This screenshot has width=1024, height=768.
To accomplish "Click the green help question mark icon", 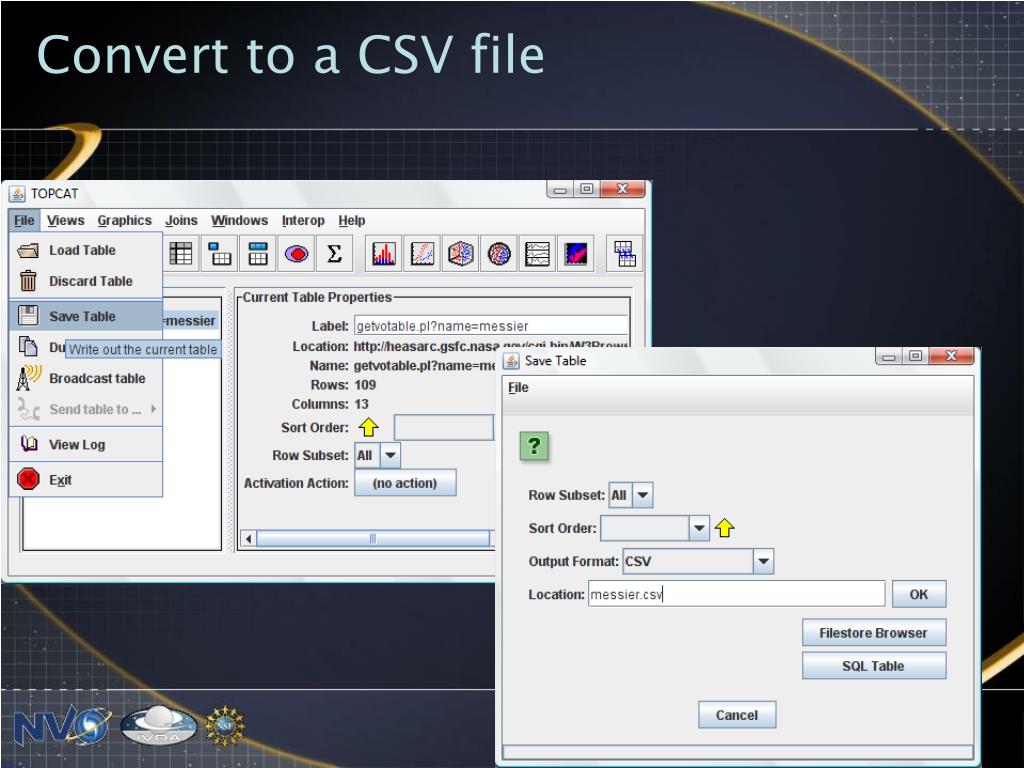I will (534, 446).
